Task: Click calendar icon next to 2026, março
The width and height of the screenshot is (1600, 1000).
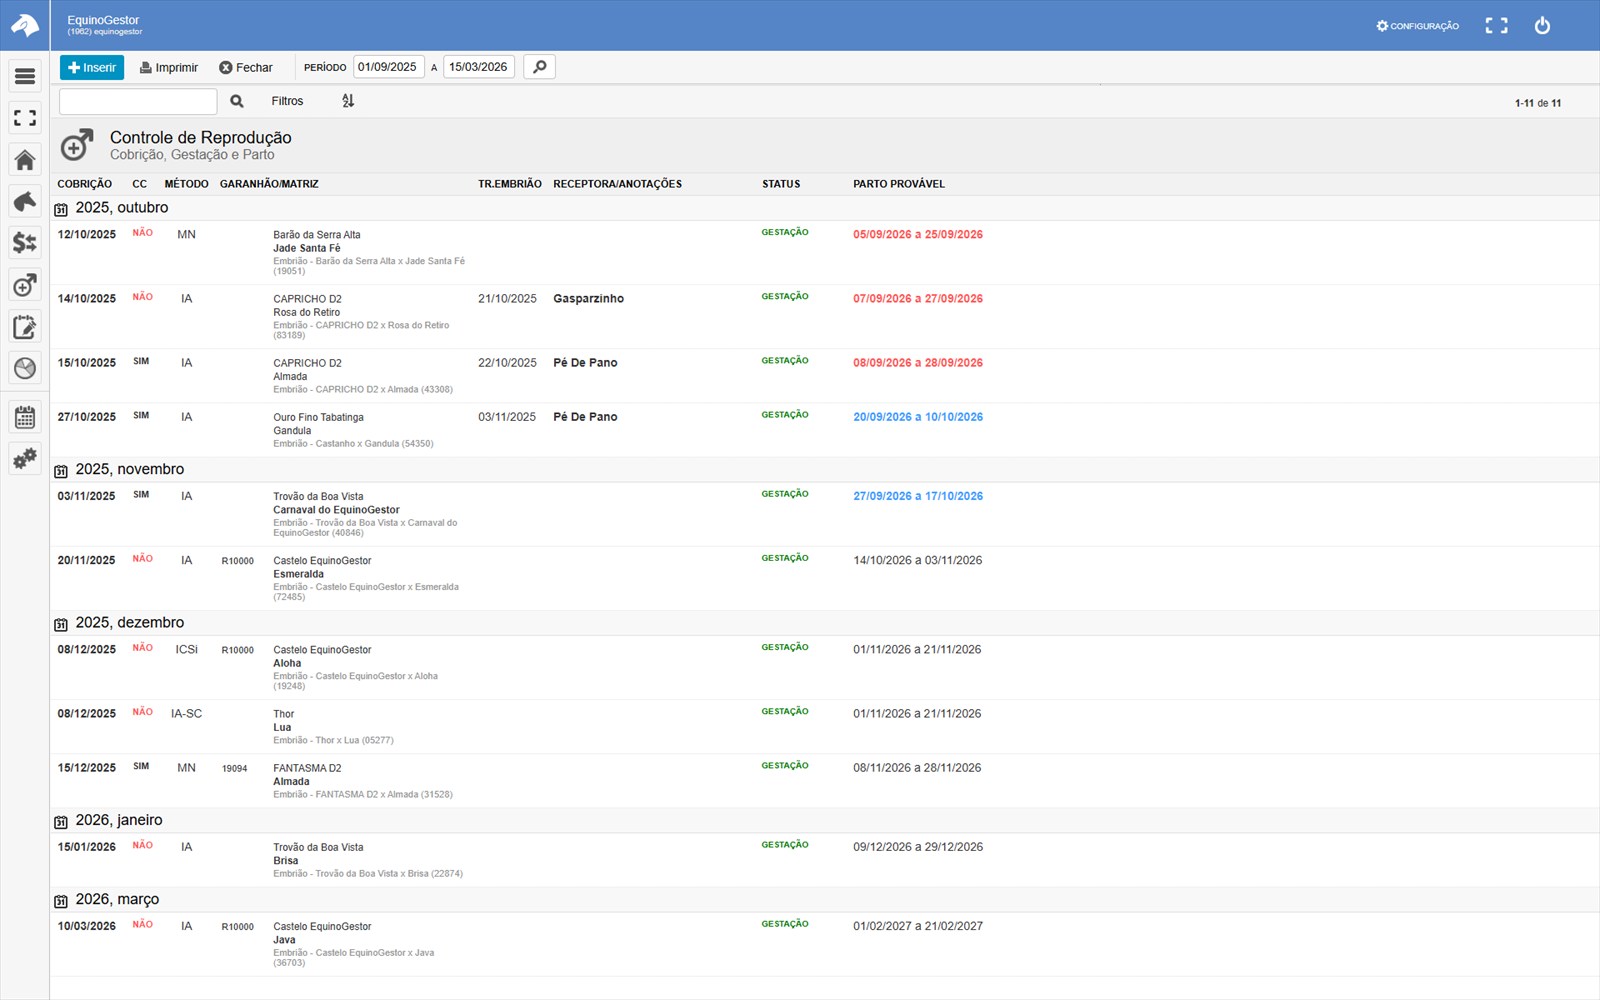Action: 61,901
